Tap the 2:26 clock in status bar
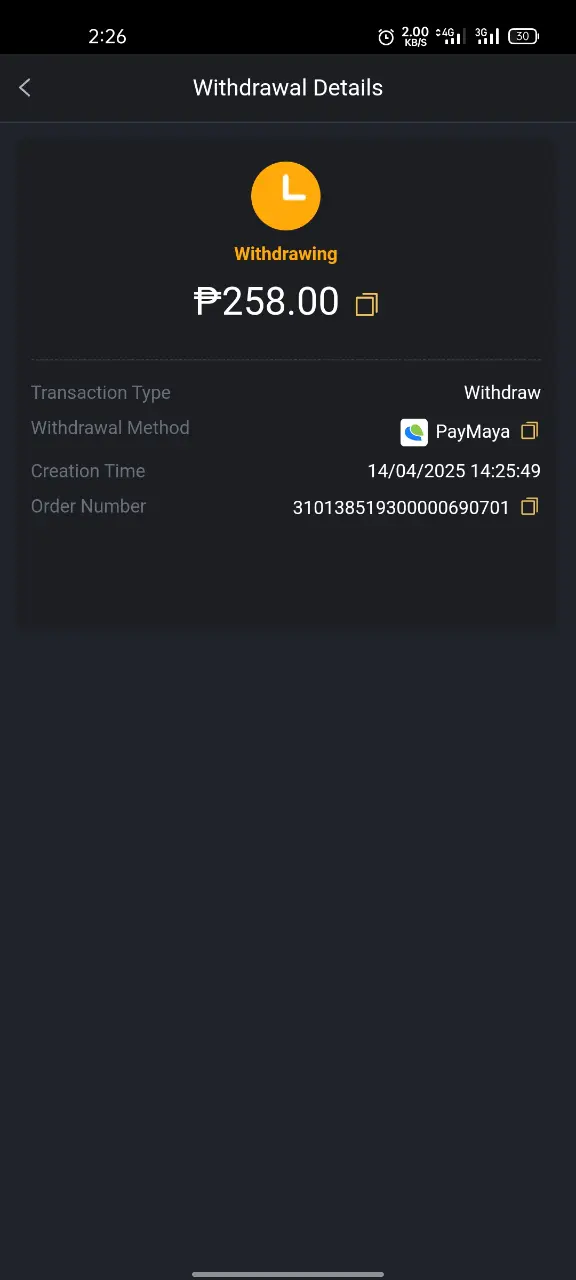 click(x=107, y=36)
